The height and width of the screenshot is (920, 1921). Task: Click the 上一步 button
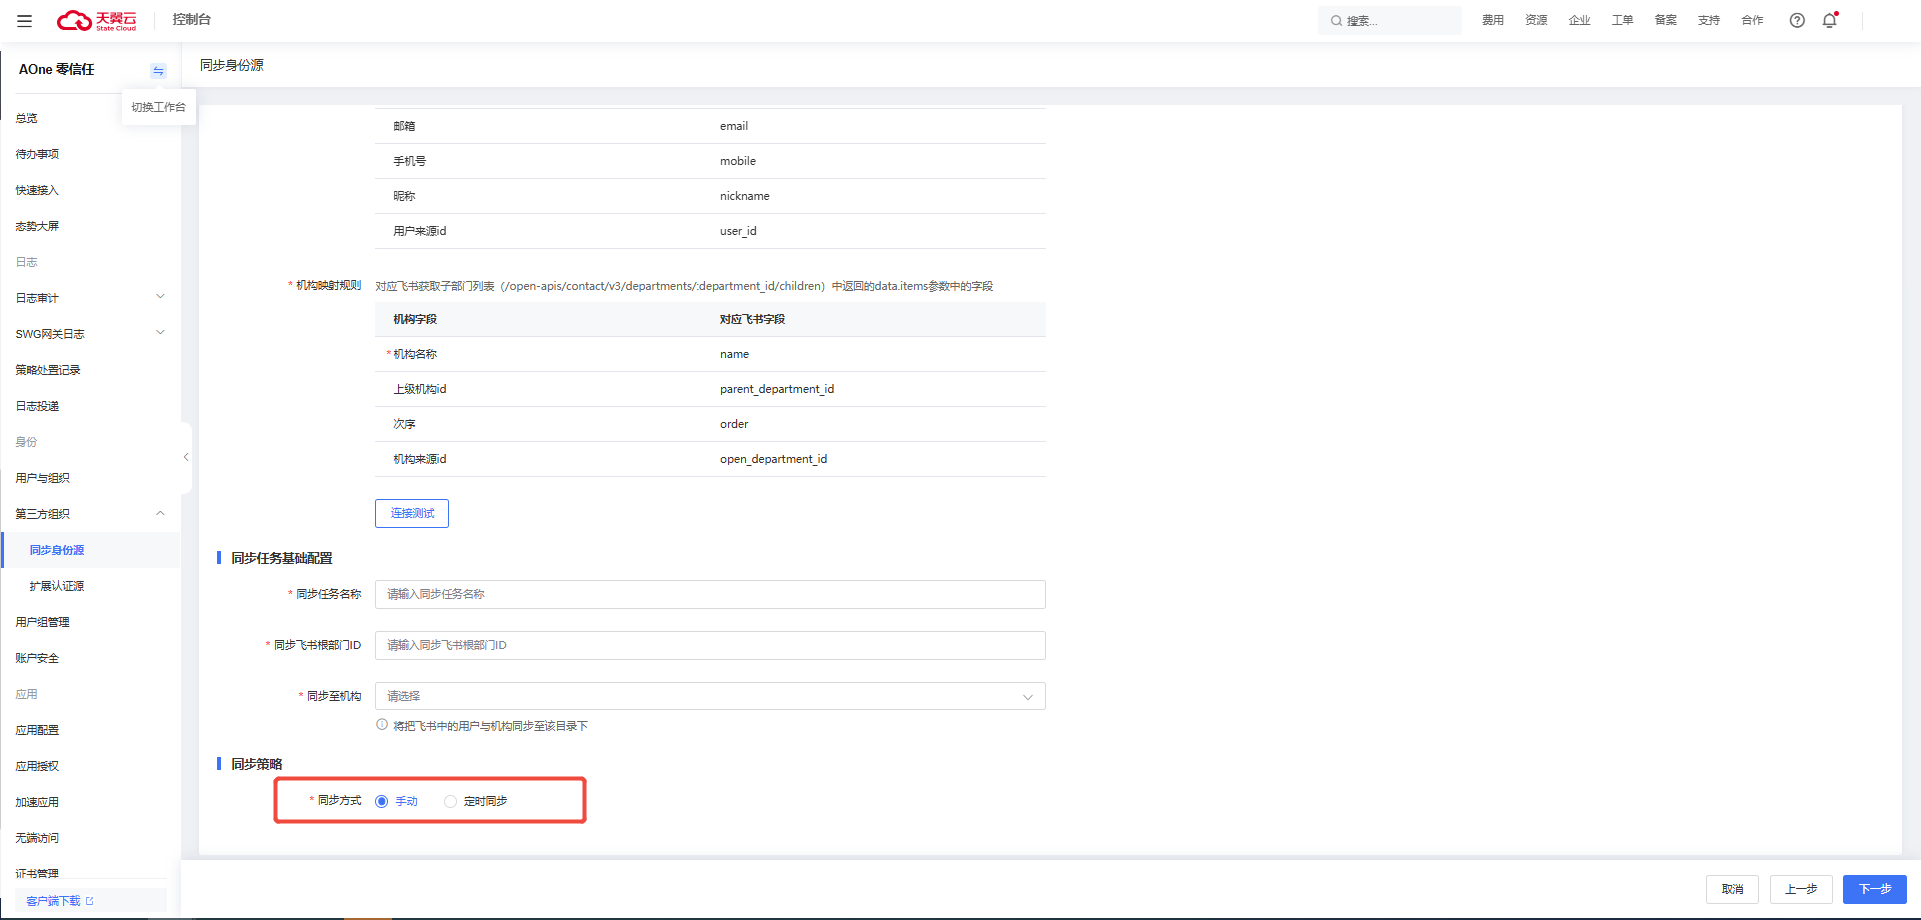pos(1801,889)
